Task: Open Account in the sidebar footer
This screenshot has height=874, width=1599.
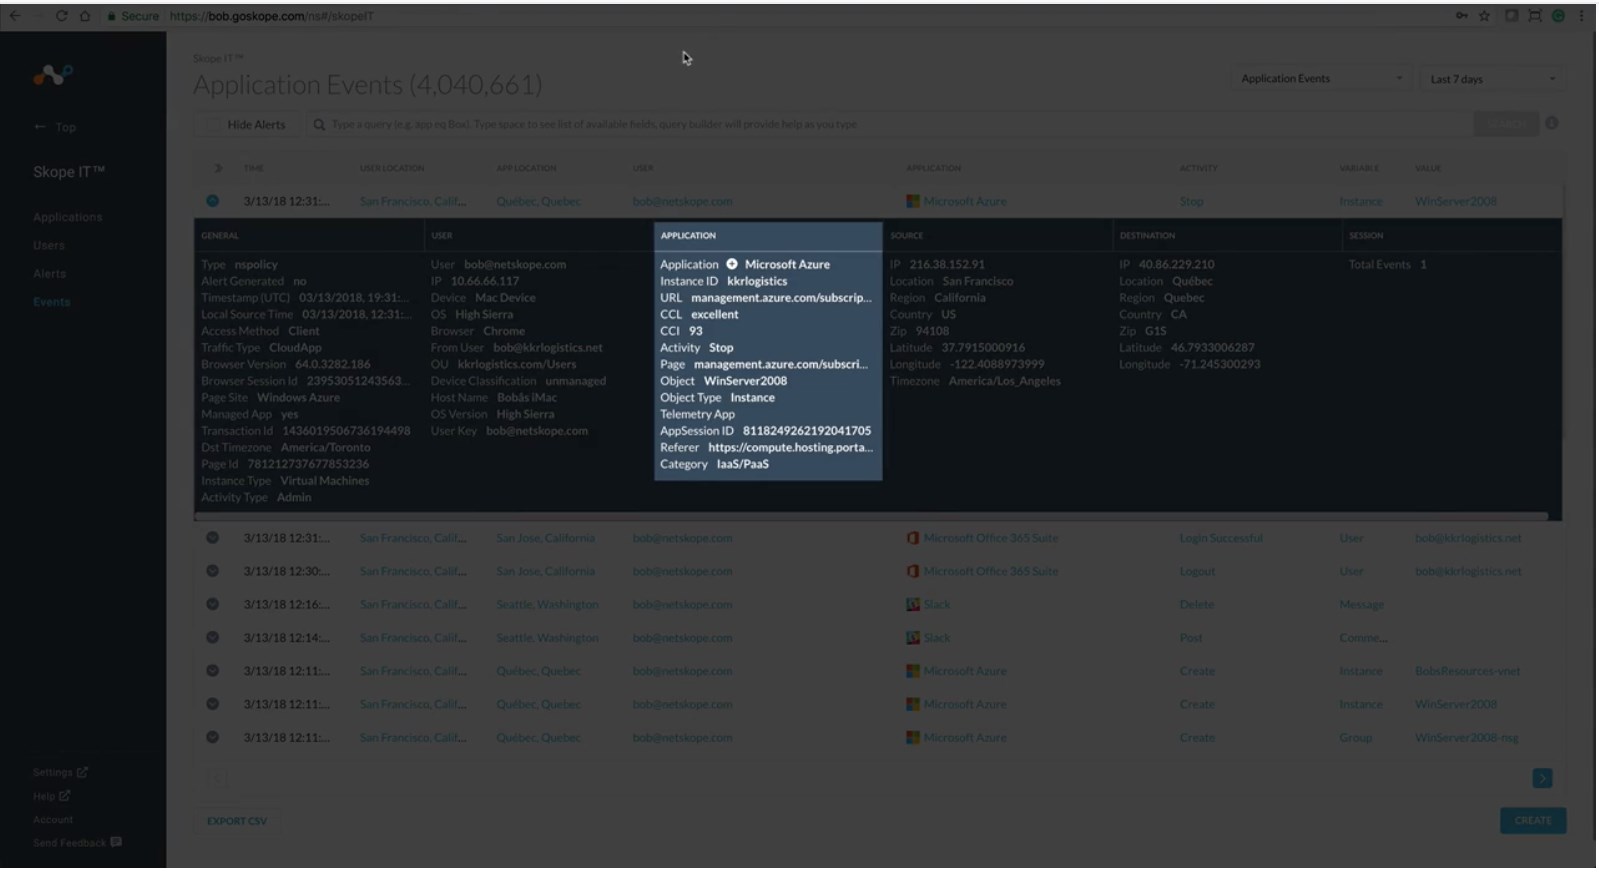Action: (53, 819)
